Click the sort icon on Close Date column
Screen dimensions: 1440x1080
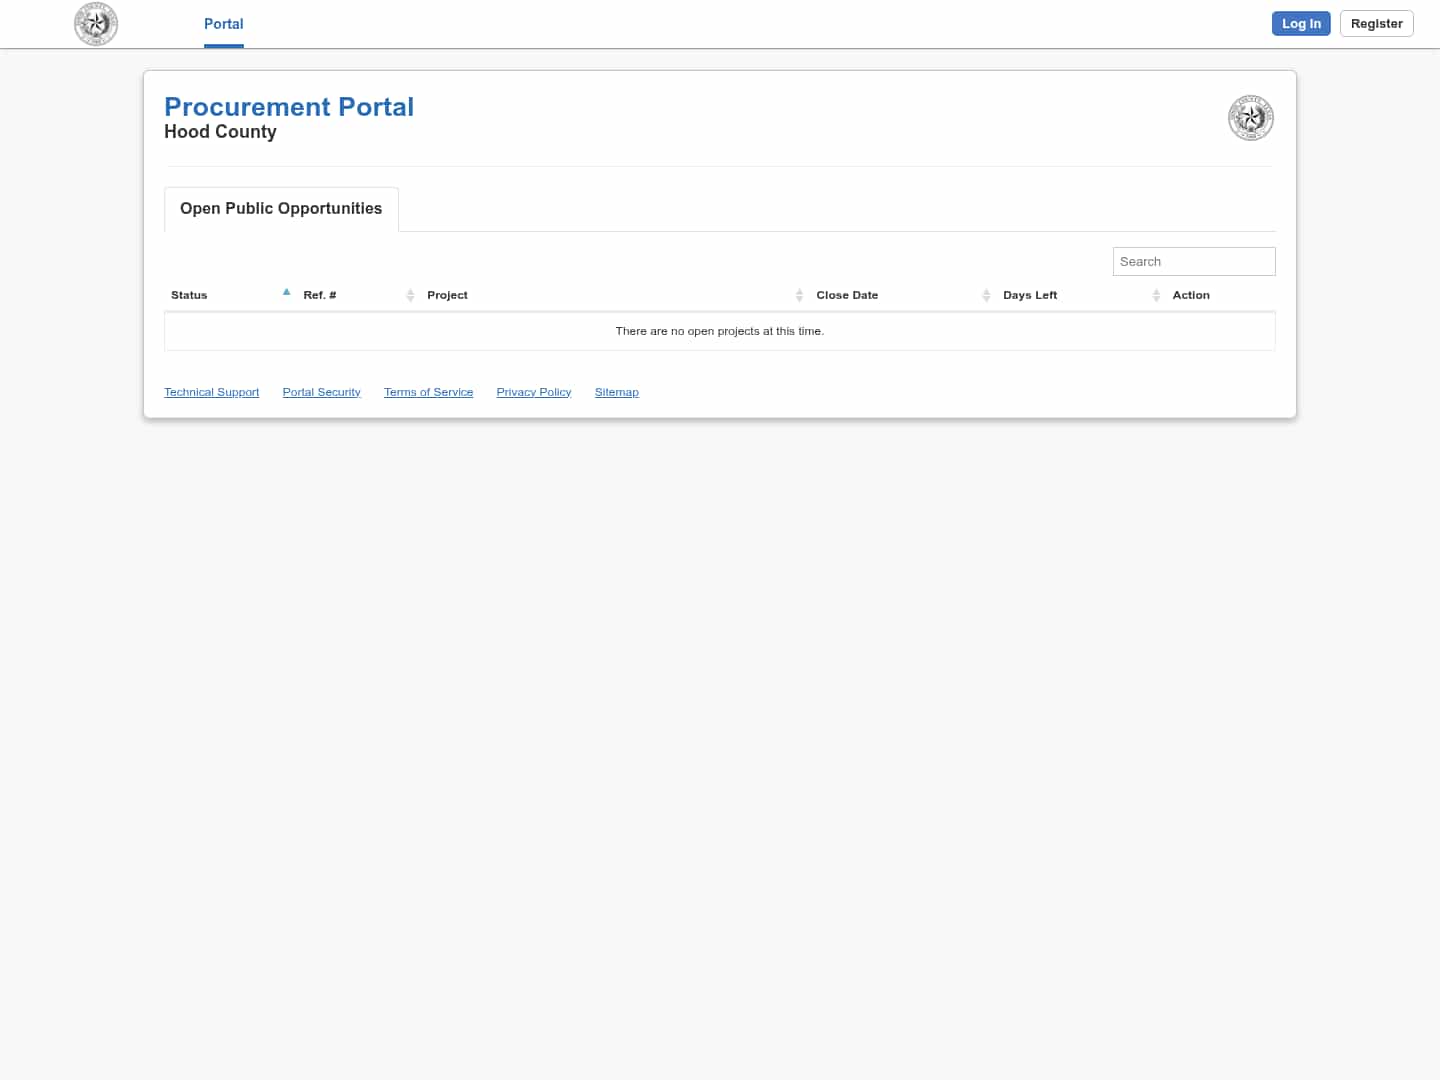[986, 295]
